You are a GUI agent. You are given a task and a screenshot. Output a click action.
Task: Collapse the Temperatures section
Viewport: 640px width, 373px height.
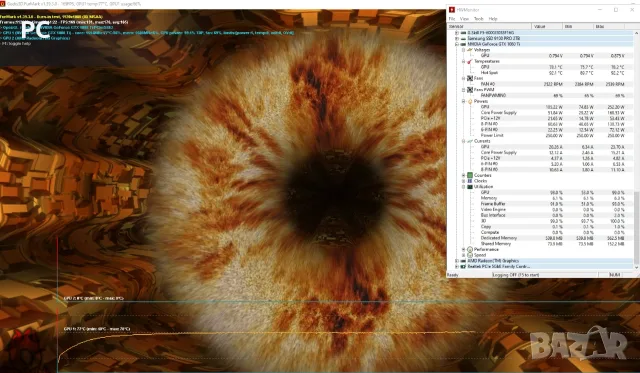click(x=464, y=61)
